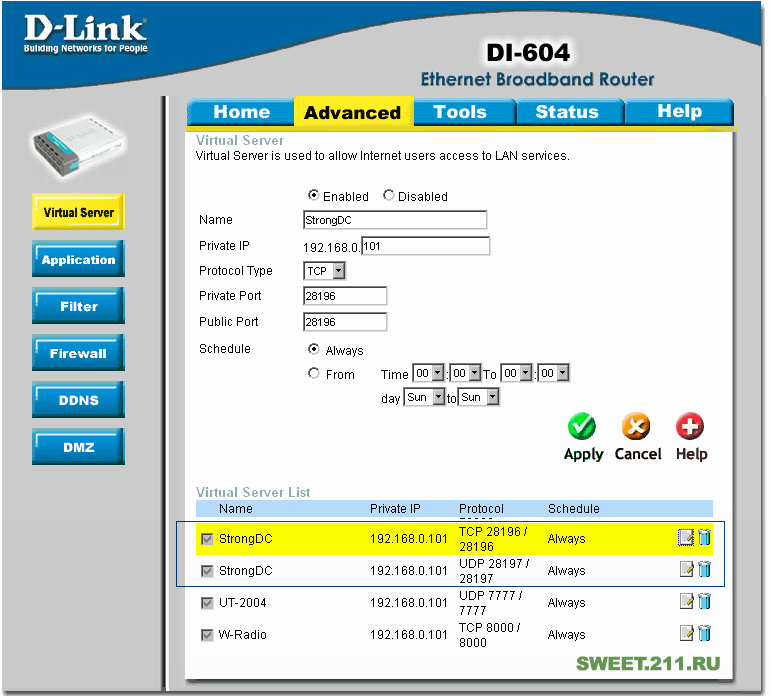This screenshot has height=696, width=770.
Task: Open the end minute time dropdown
Action: [553, 373]
